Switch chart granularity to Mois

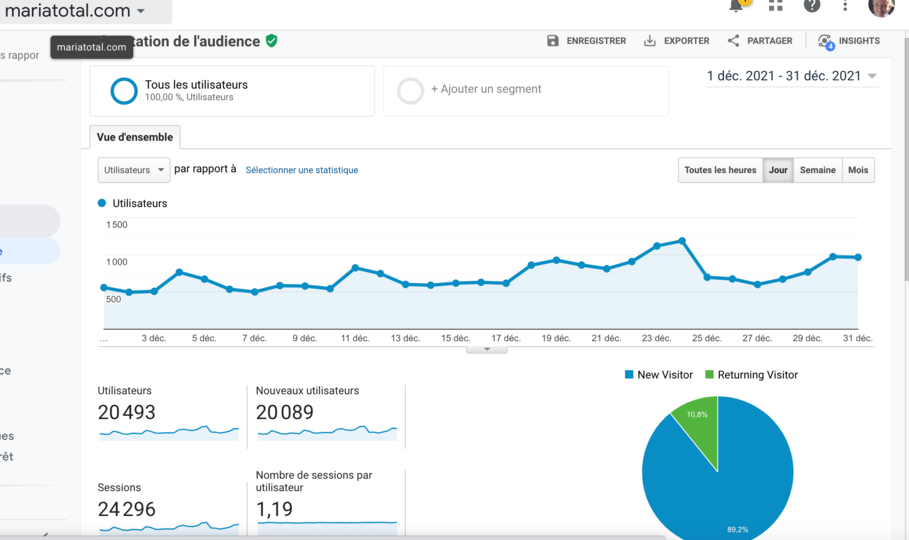[x=858, y=170]
